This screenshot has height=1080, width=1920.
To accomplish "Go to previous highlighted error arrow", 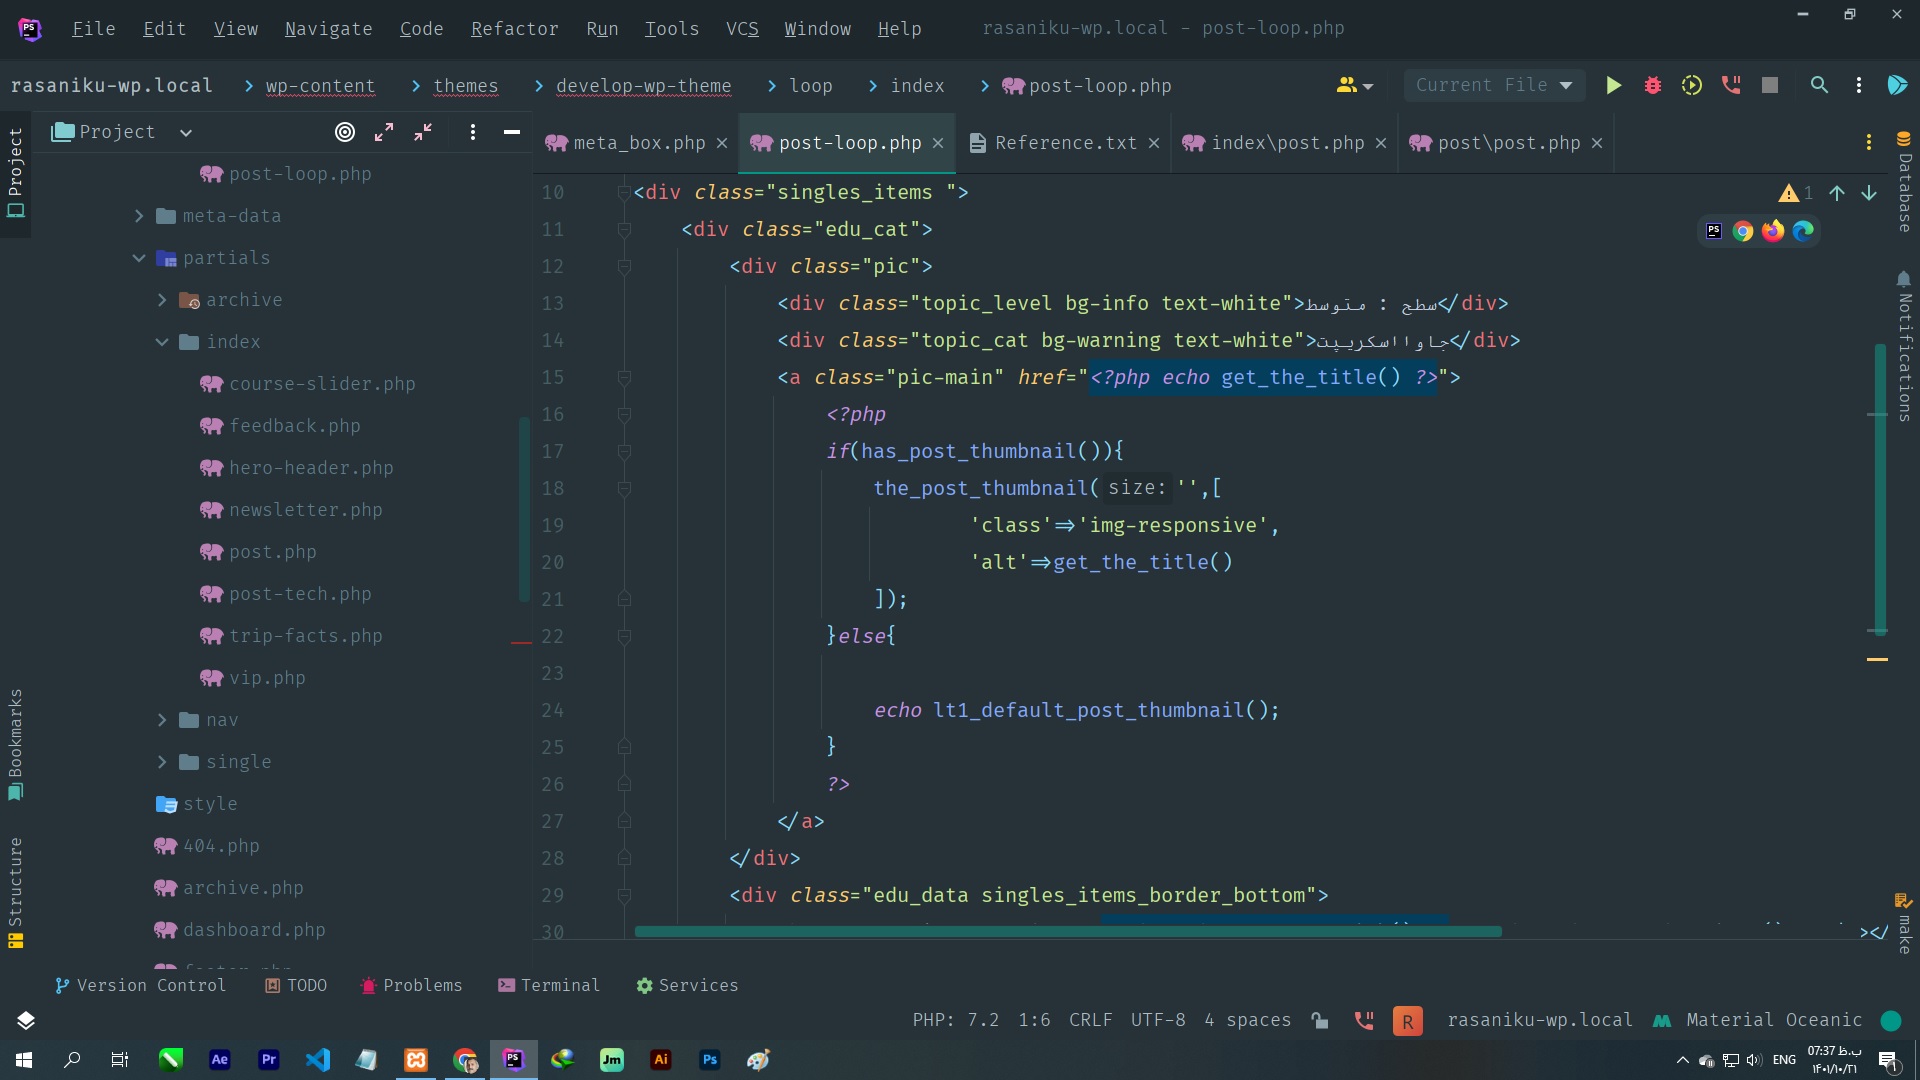I will tap(1837, 193).
